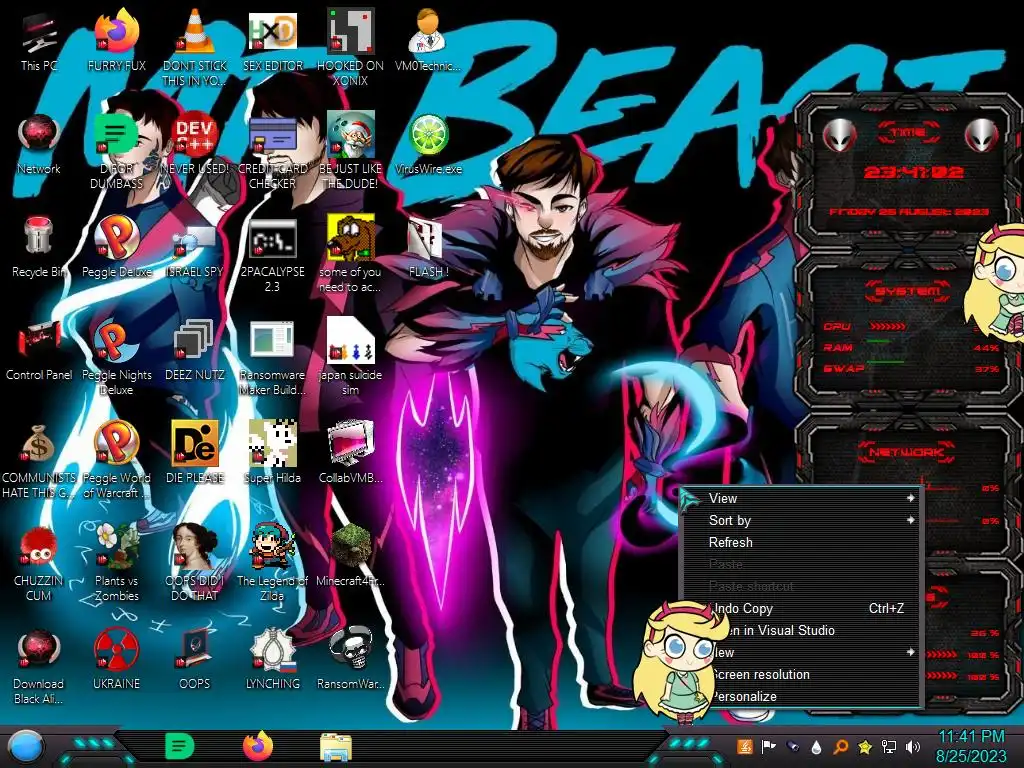The image size is (1024, 768).
Task: Select the 2PACALYPSE 2.3 console shortcut
Action: click(x=272, y=253)
